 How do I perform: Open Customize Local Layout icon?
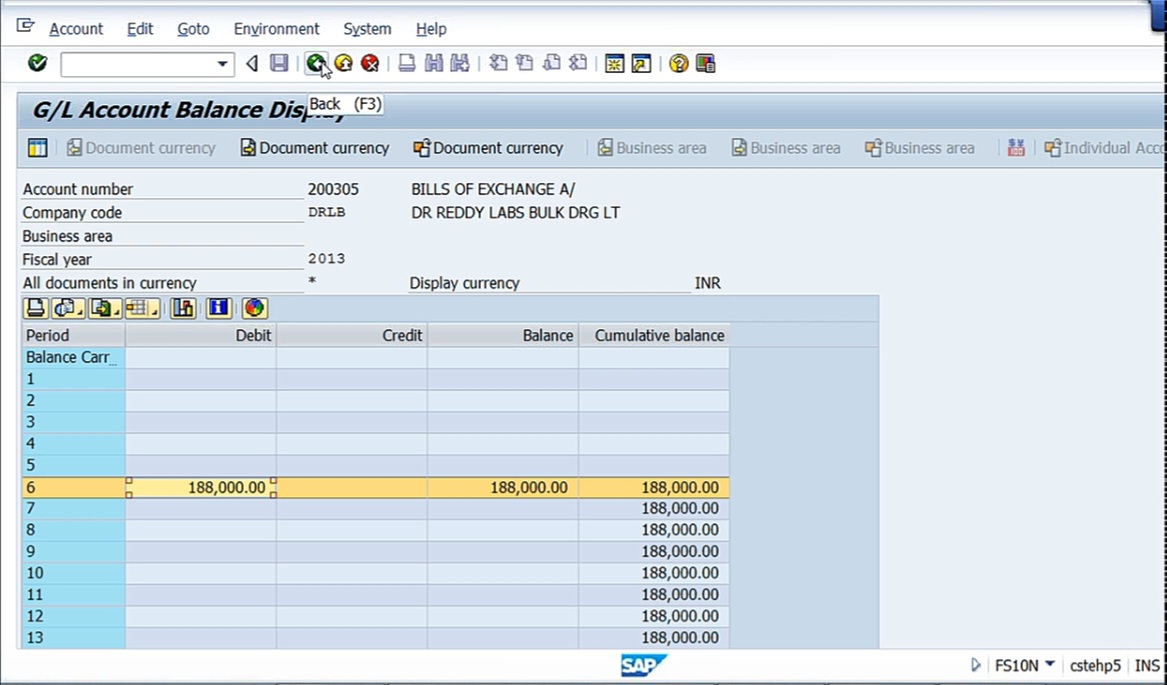pyautogui.click(x=706, y=63)
